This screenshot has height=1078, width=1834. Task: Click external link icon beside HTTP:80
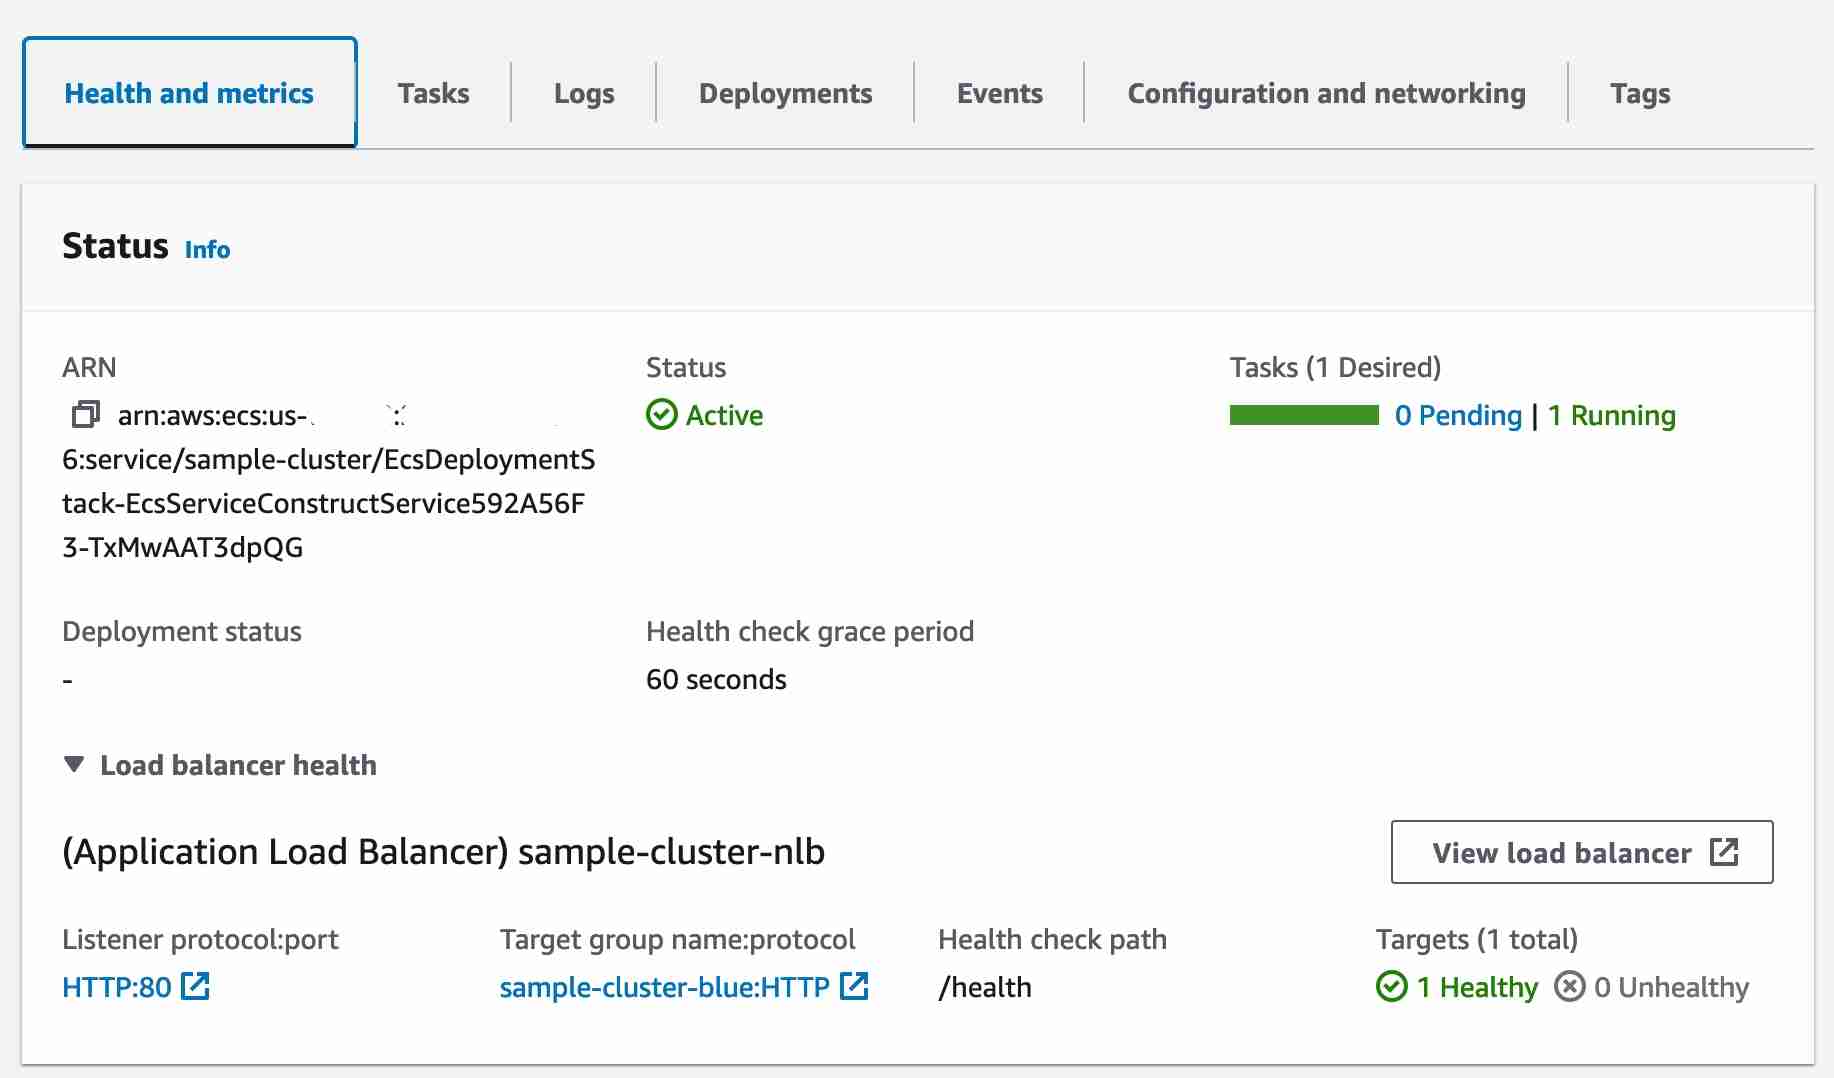[195, 987]
